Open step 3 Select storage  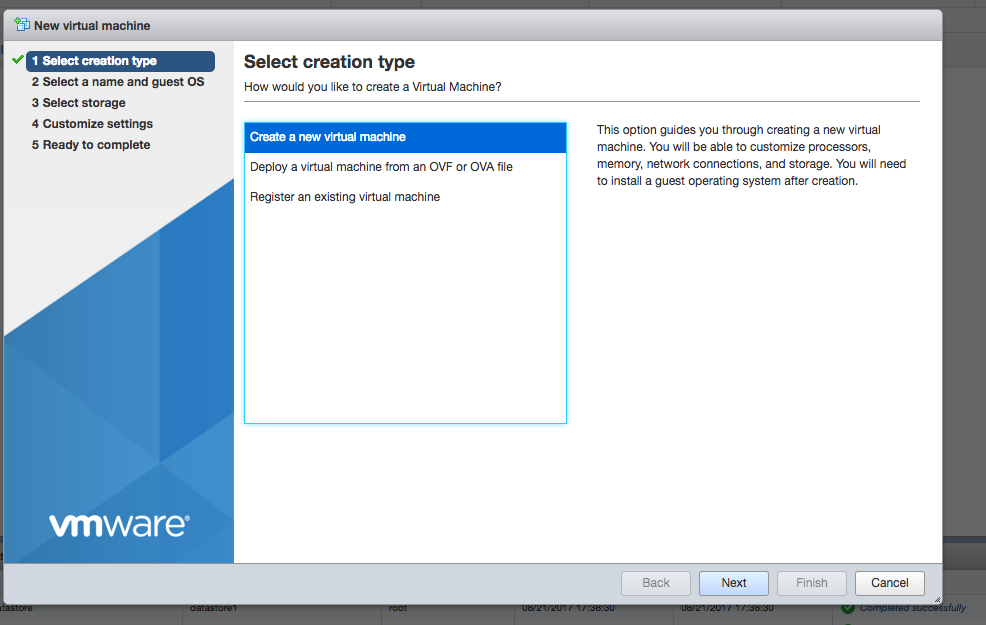coord(79,102)
